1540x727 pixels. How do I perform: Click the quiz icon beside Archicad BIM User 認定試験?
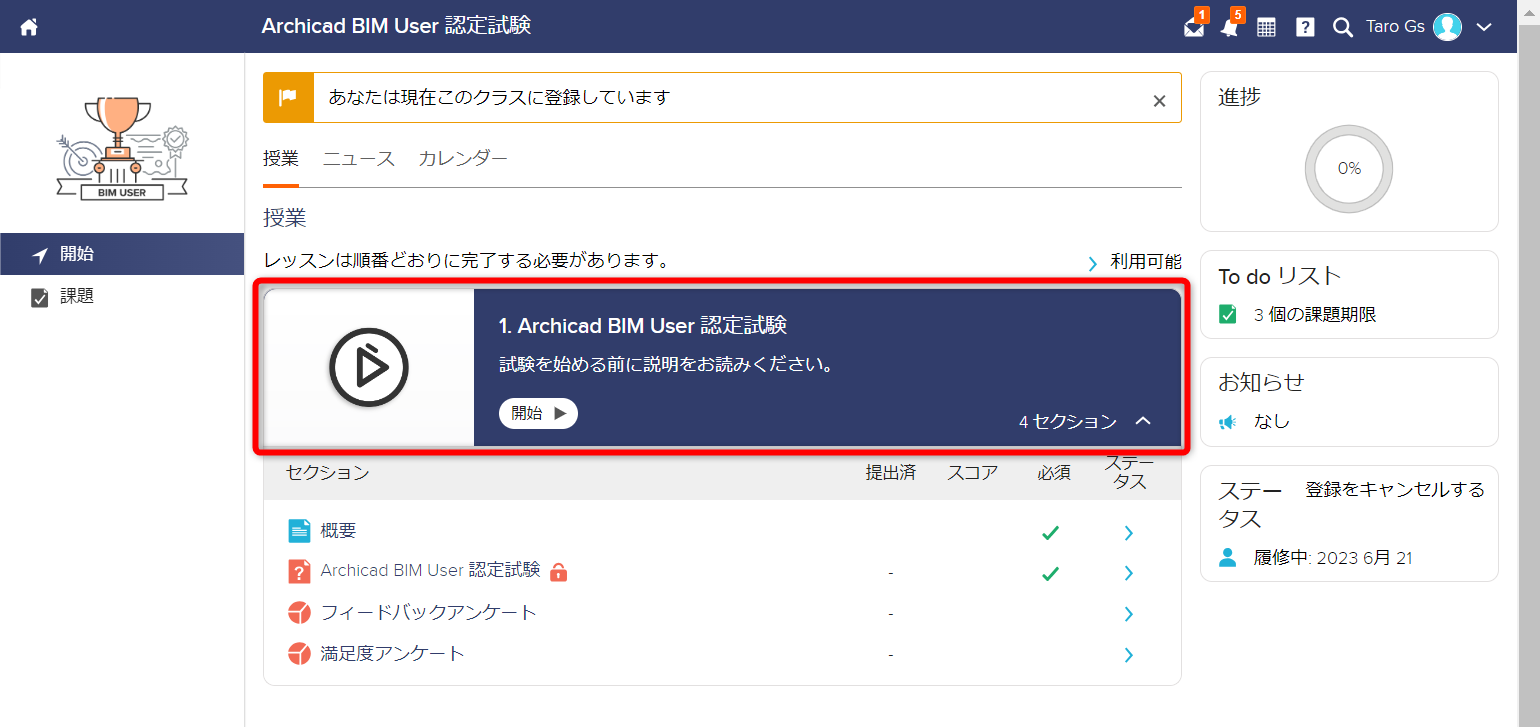[299, 571]
